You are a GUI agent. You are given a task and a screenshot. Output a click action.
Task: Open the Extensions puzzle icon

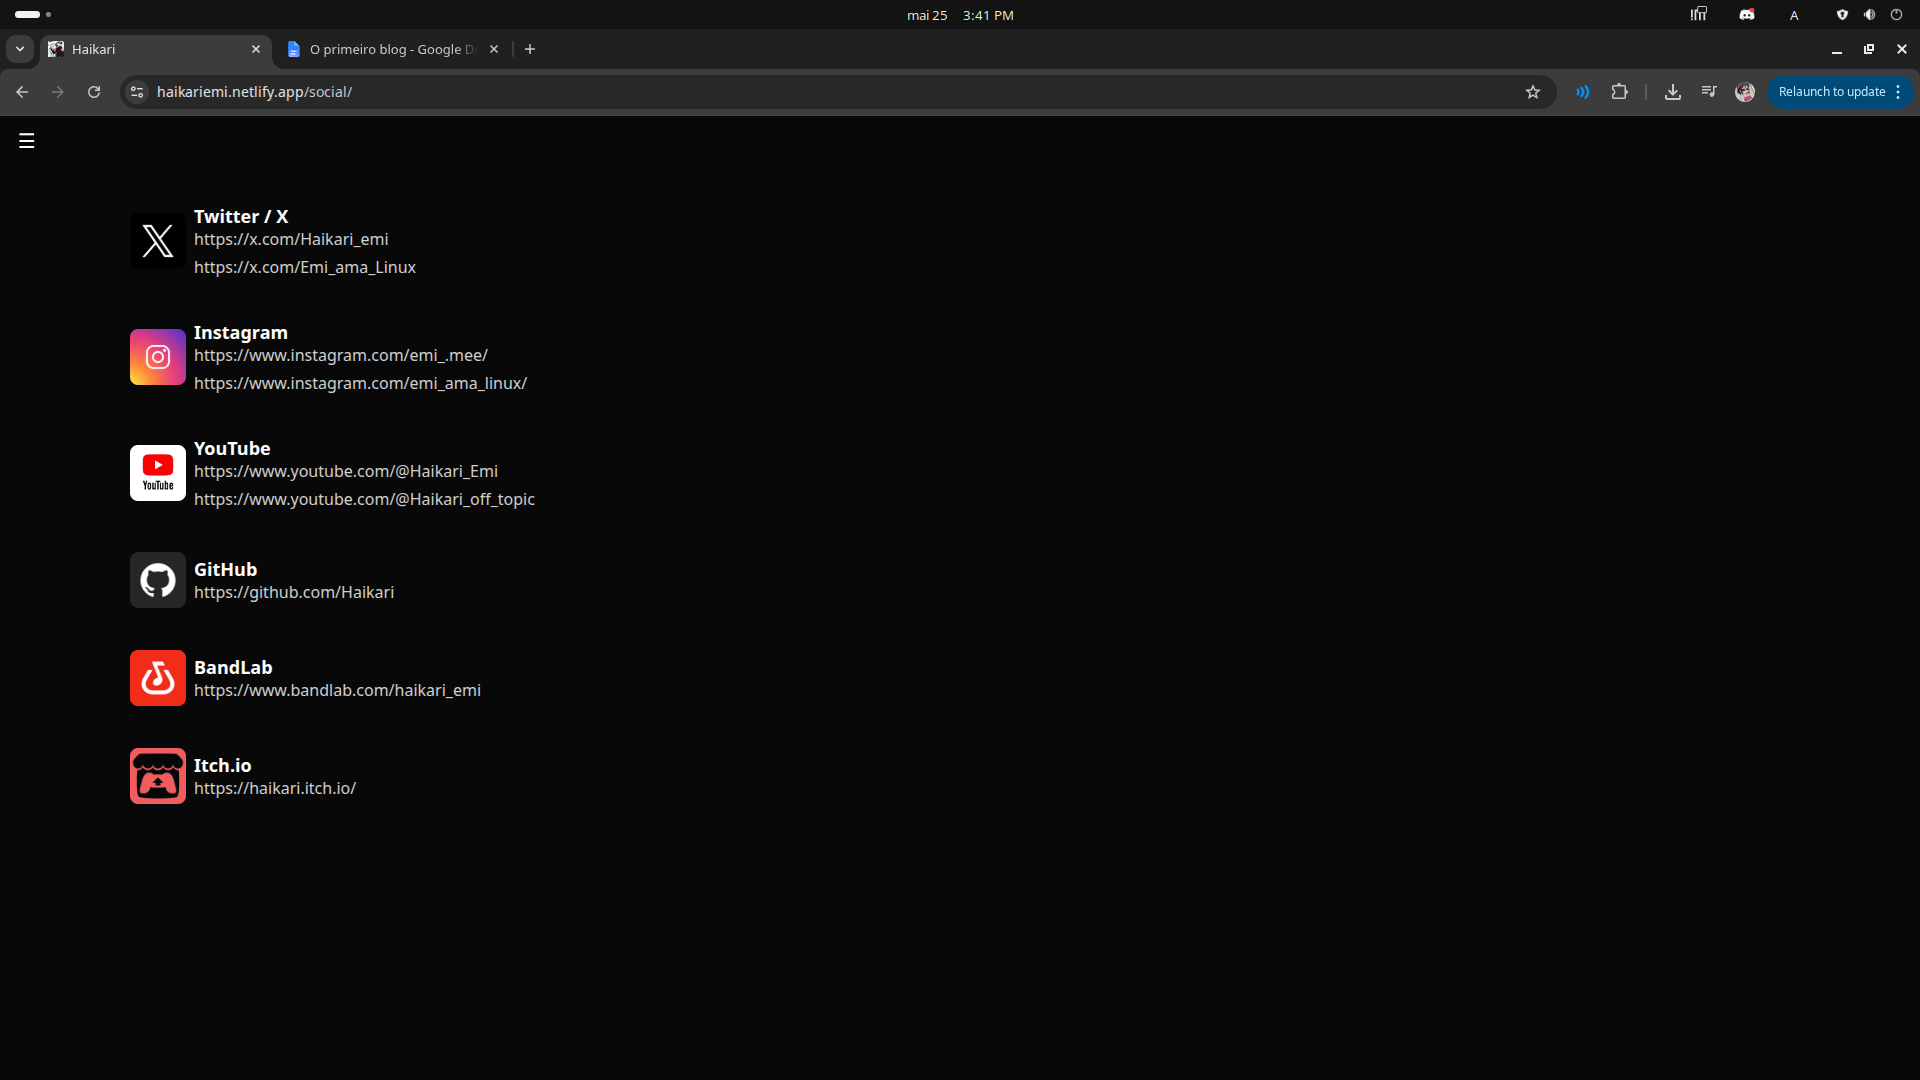1620,92
